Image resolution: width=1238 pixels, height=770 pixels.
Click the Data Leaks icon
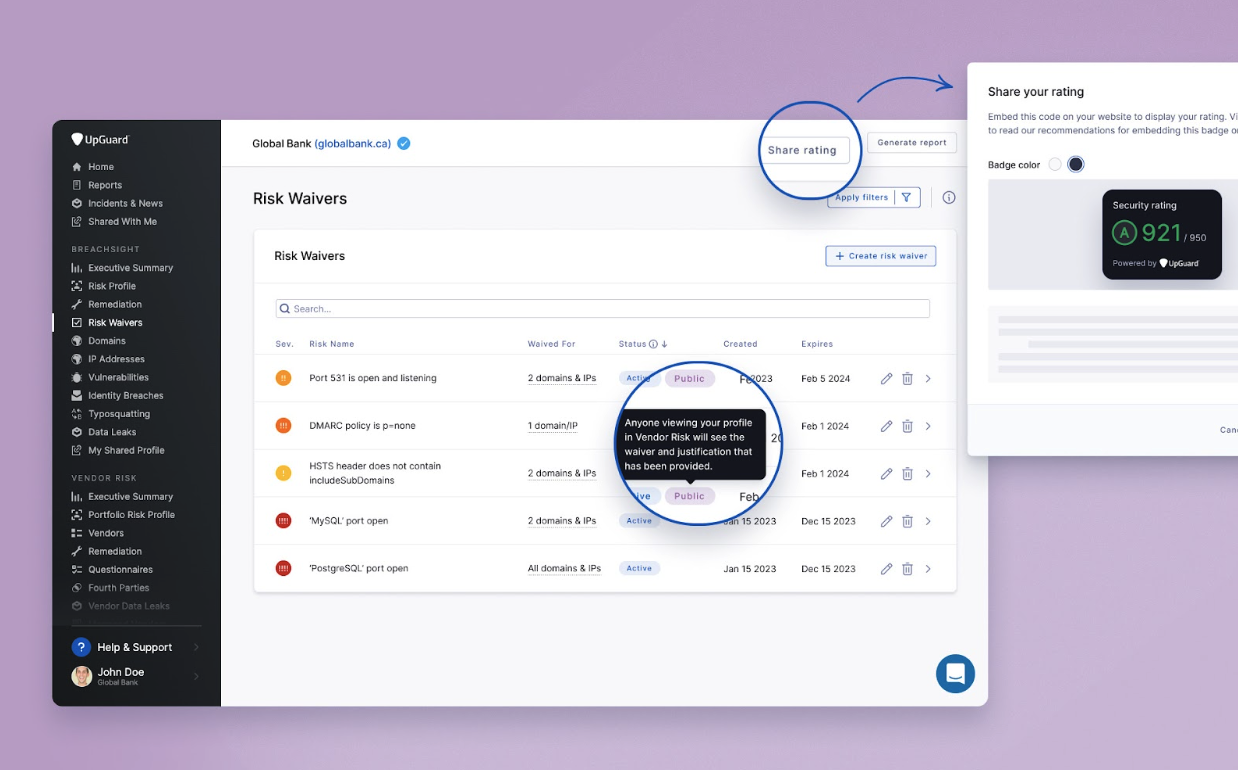pyautogui.click(x=77, y=432)
